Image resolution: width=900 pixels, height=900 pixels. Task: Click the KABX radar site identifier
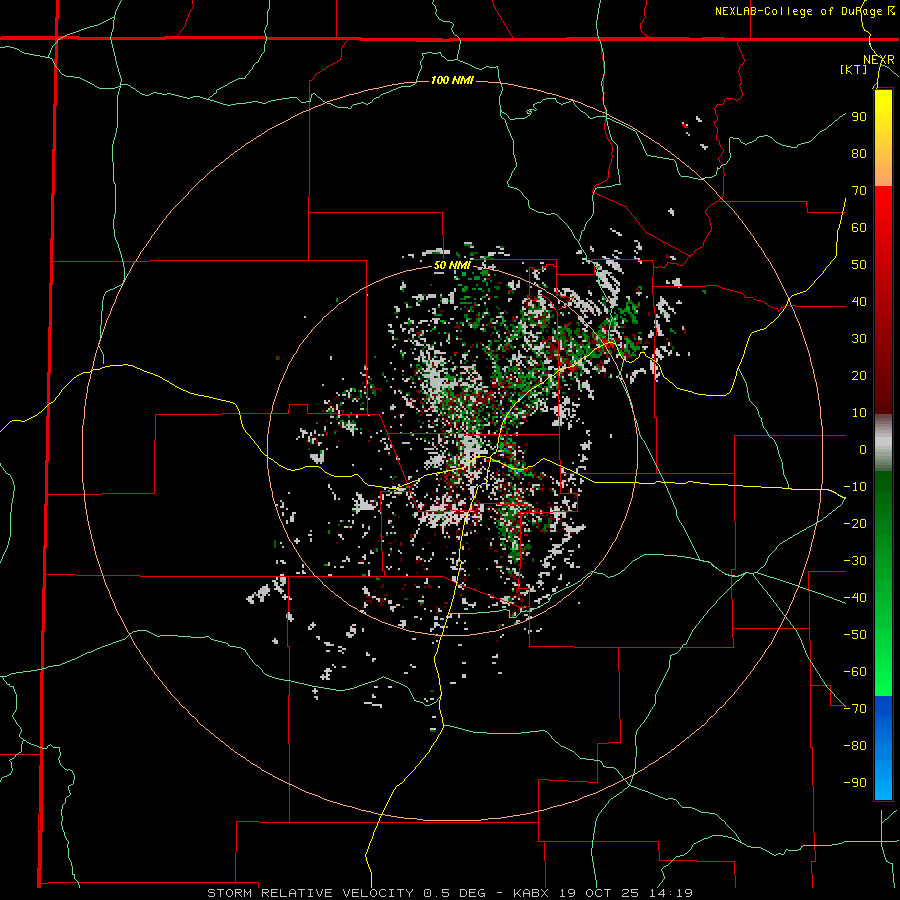532,893
